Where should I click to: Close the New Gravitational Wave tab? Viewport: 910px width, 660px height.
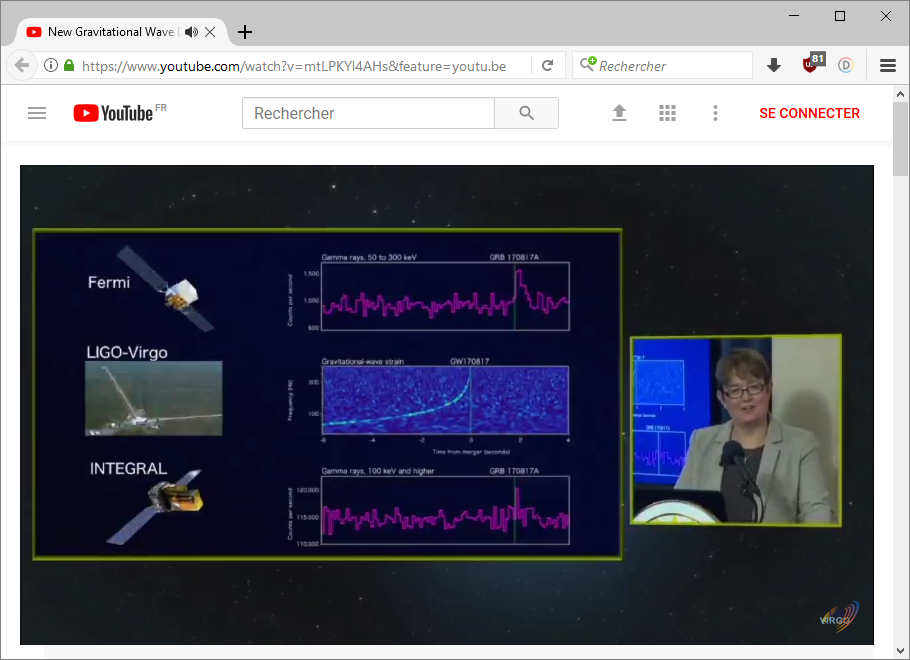pos(210,32)
